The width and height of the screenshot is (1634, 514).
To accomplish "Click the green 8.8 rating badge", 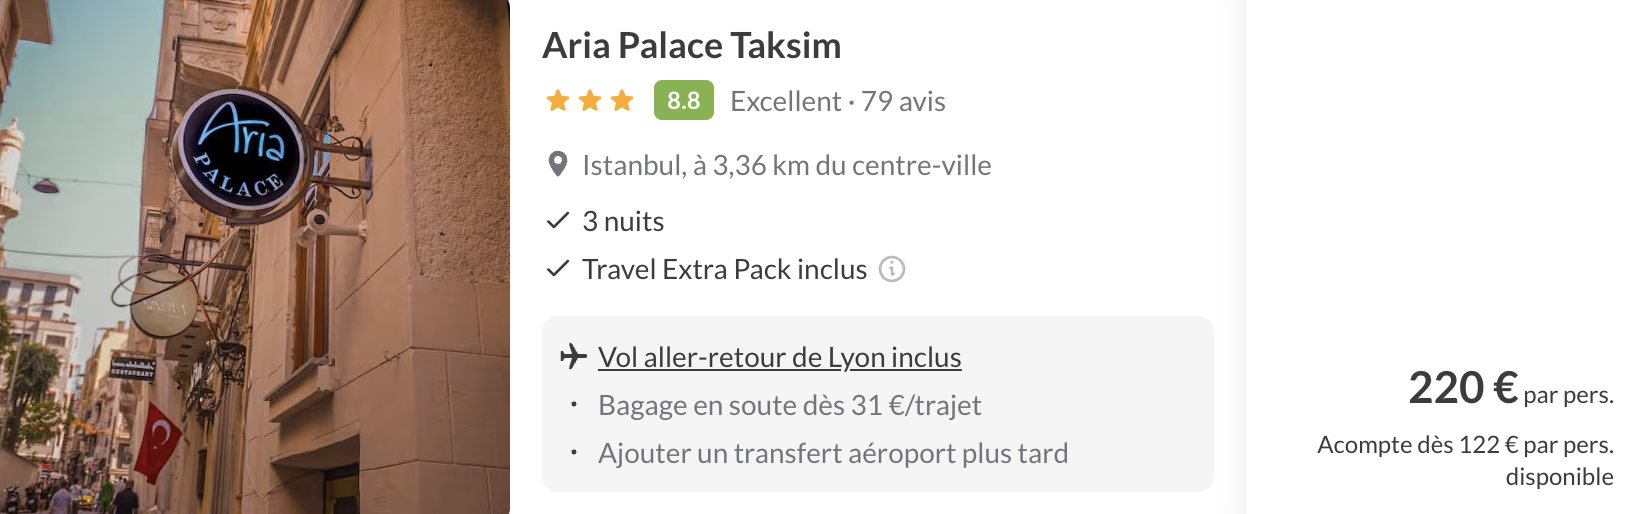I will coord(683,101).
